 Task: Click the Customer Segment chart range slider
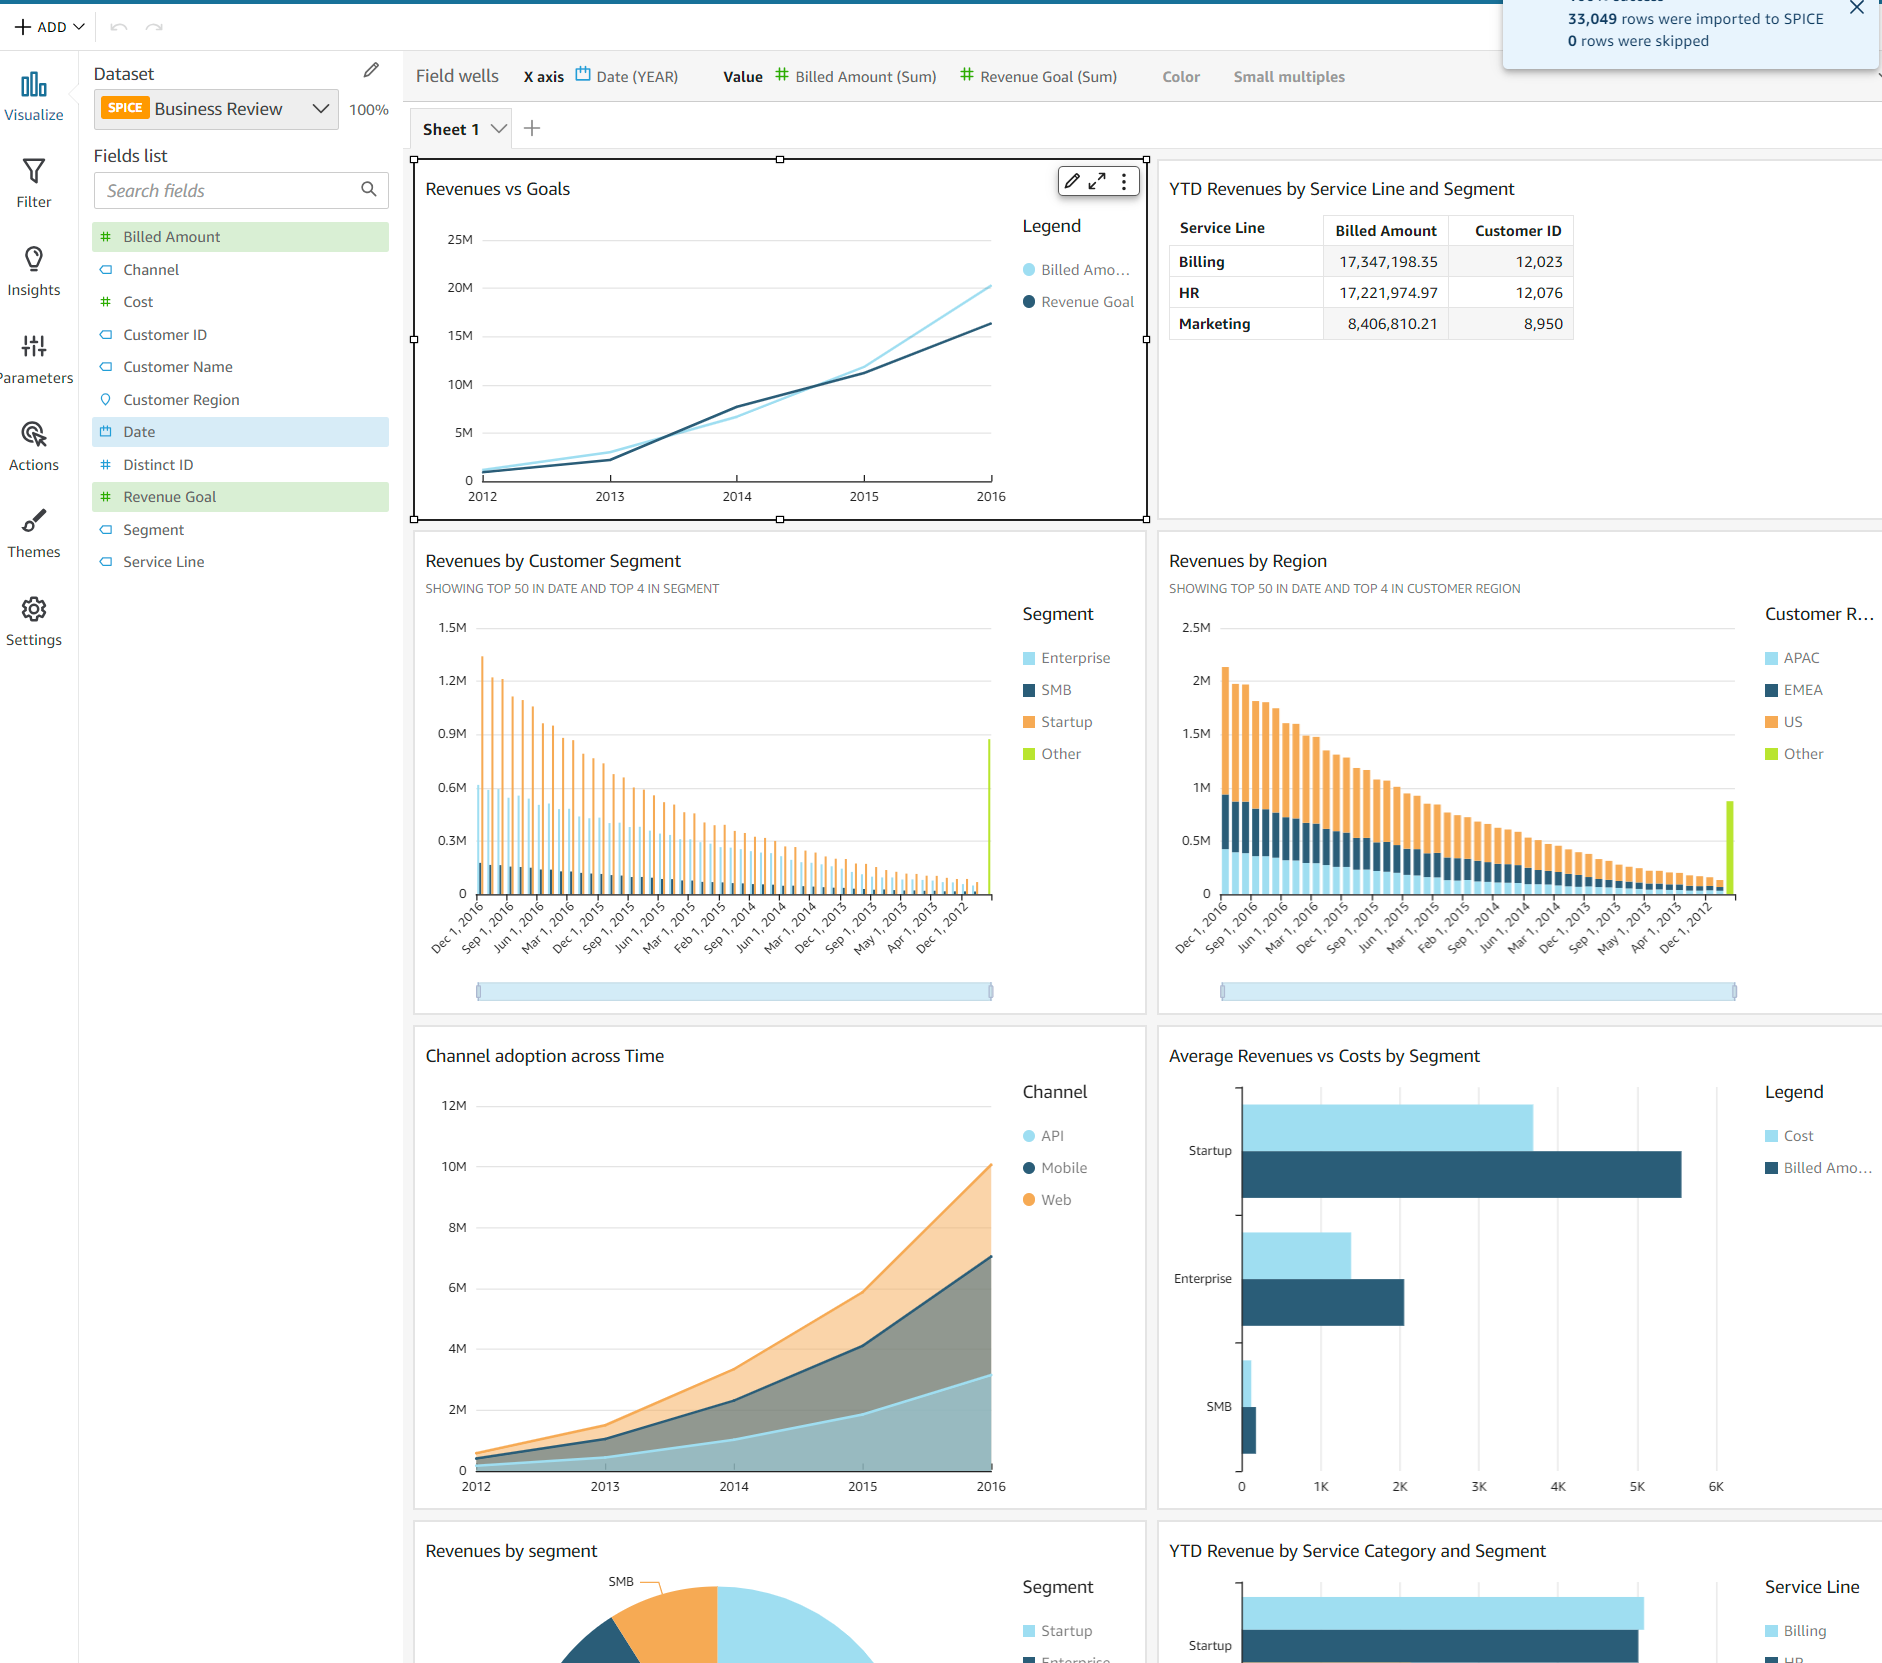coord(735,991)
